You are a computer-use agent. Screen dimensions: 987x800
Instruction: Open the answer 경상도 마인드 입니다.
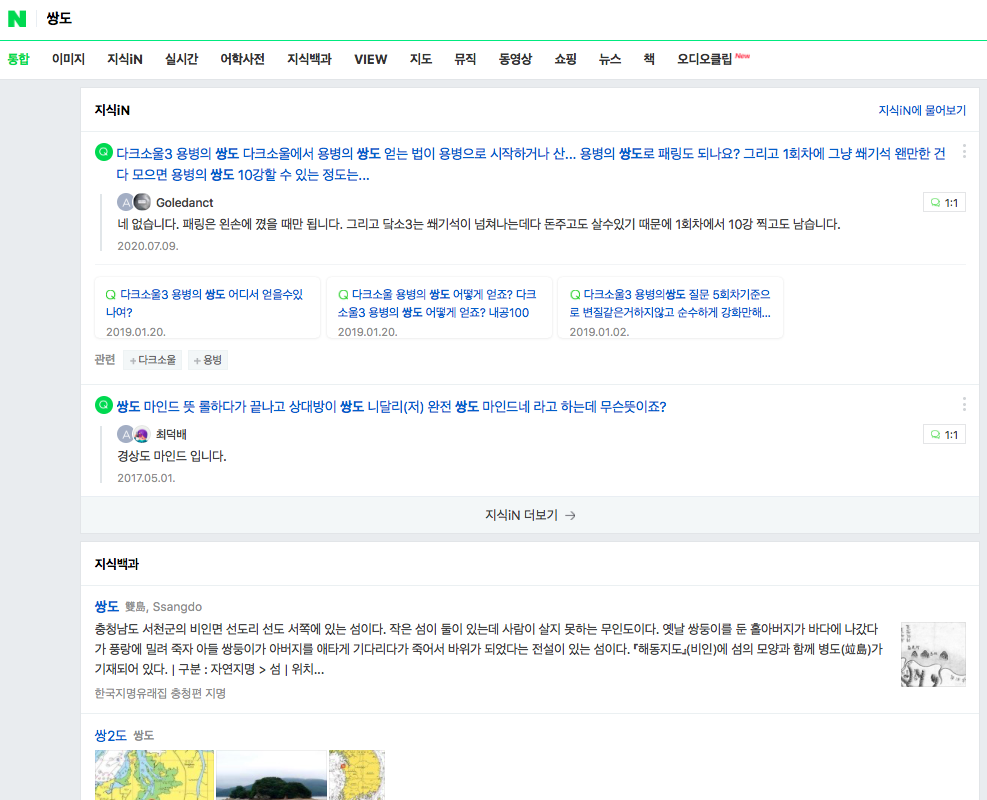(x=172, y=456)
